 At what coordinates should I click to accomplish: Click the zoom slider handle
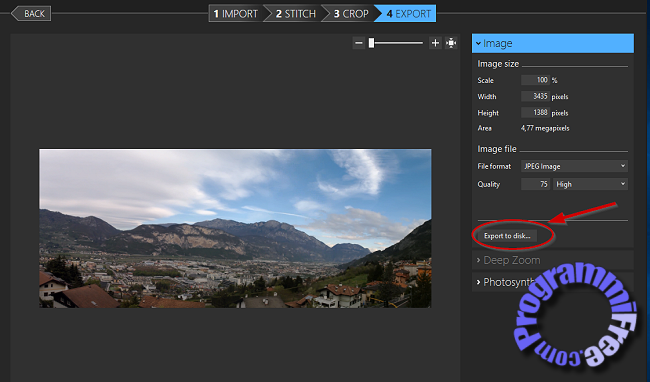coord(371,43)
